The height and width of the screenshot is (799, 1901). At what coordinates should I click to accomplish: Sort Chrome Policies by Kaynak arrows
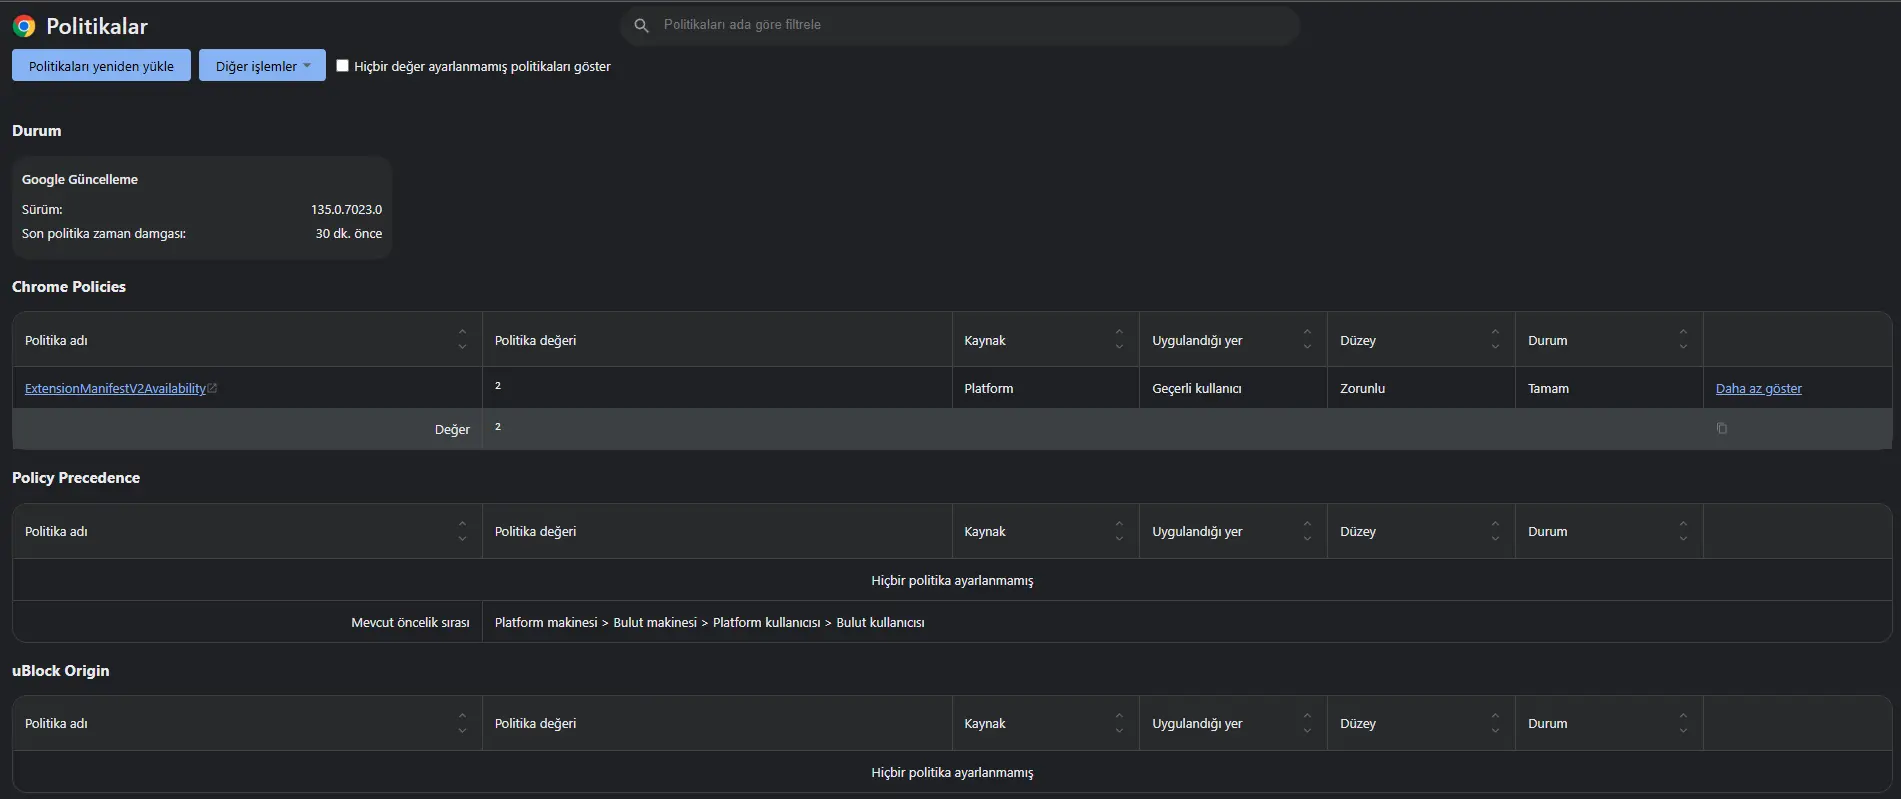click(x=1119, y=339)
